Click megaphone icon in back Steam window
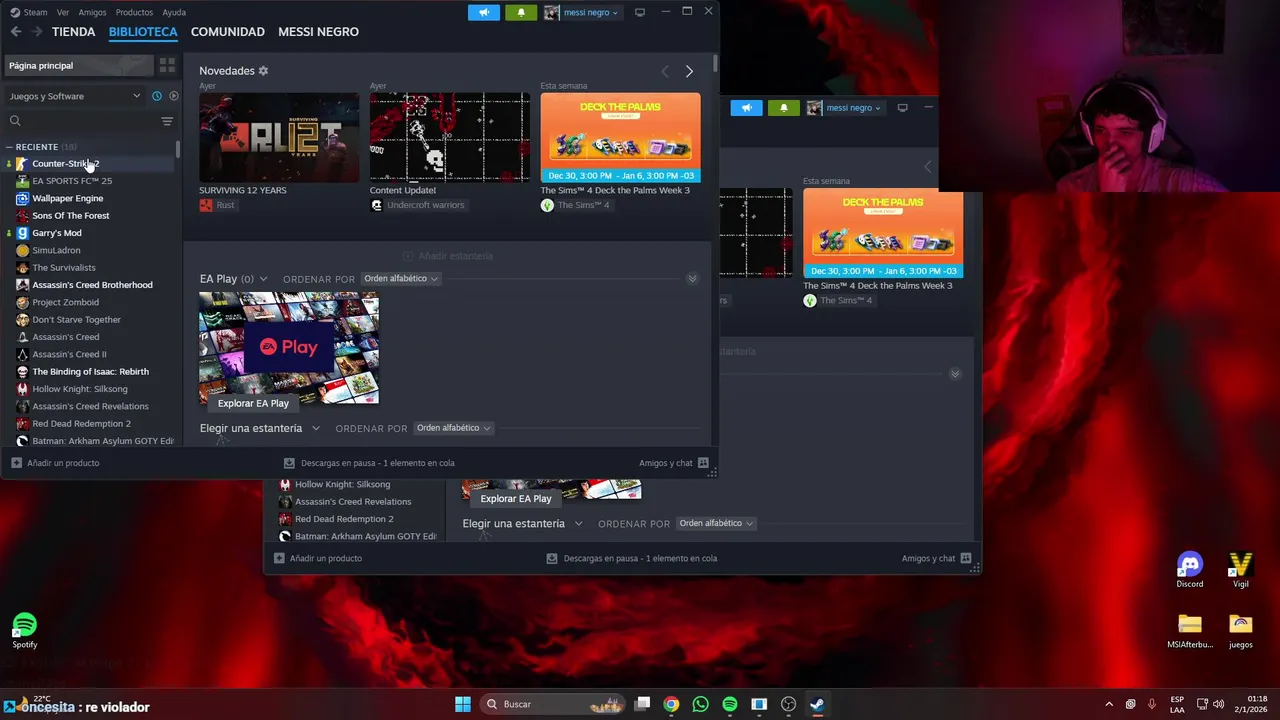Image resolution: width=1280 pixels, height=720 pixels. point(746,107)
